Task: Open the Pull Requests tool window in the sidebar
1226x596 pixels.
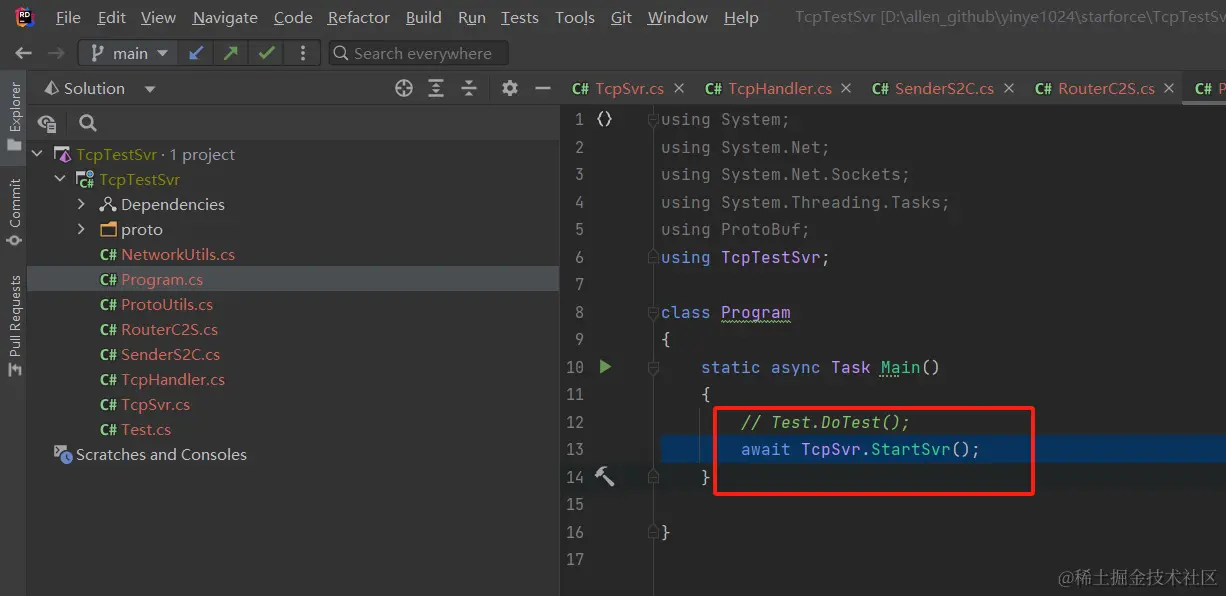Action: click(x=14, y=325)
